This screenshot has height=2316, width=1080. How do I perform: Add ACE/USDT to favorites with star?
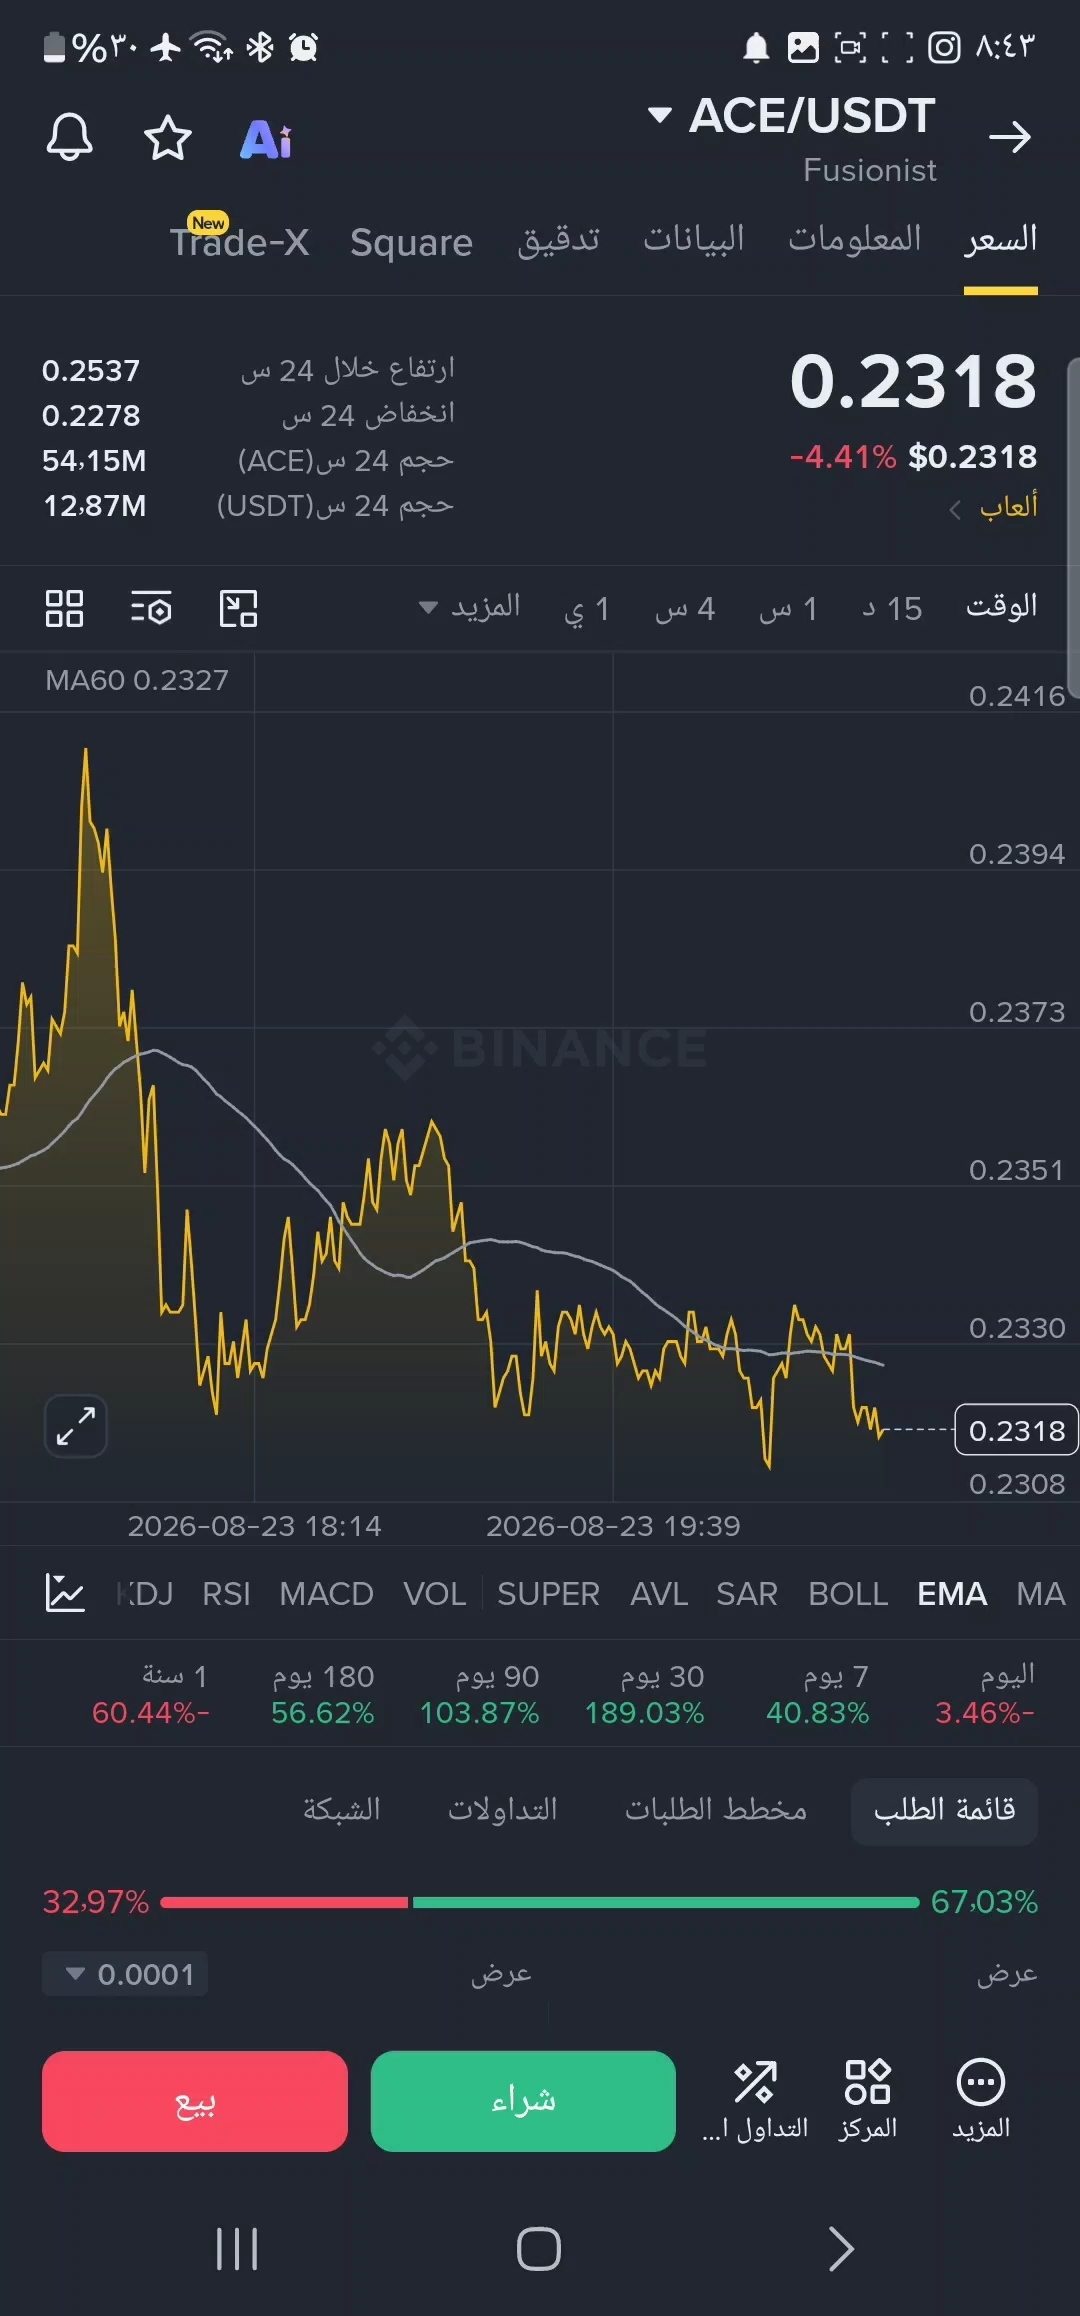point(167,138)
